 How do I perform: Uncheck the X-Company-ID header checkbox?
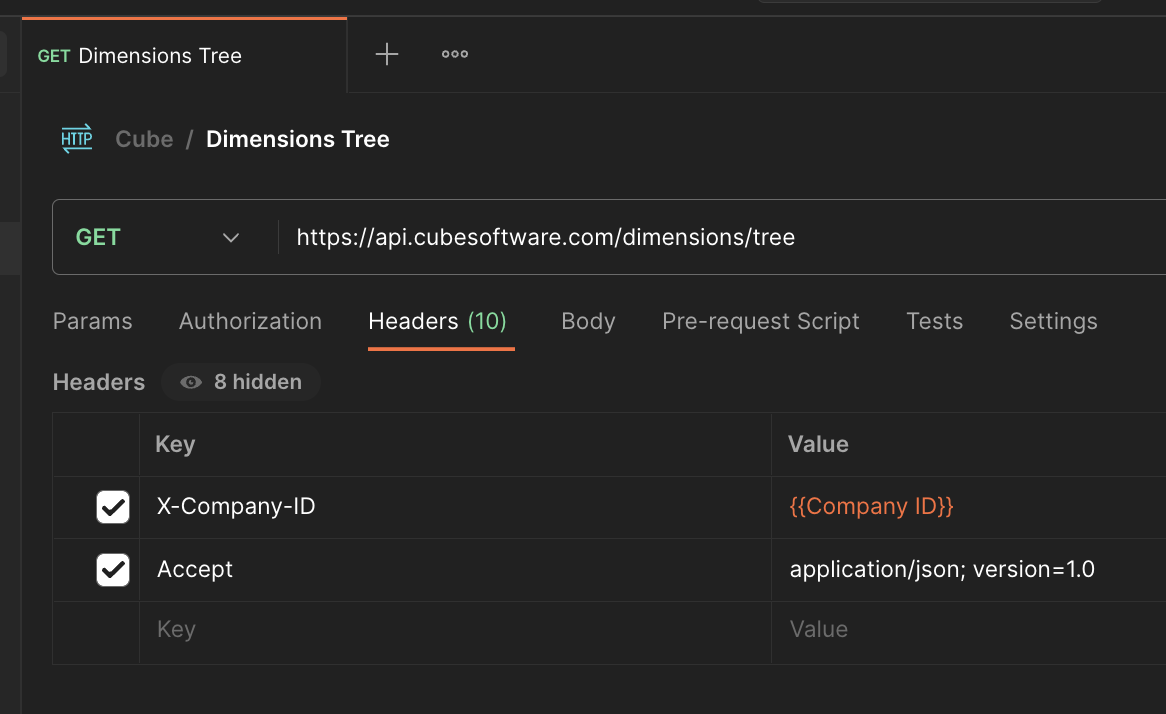(x=113, y=507)
